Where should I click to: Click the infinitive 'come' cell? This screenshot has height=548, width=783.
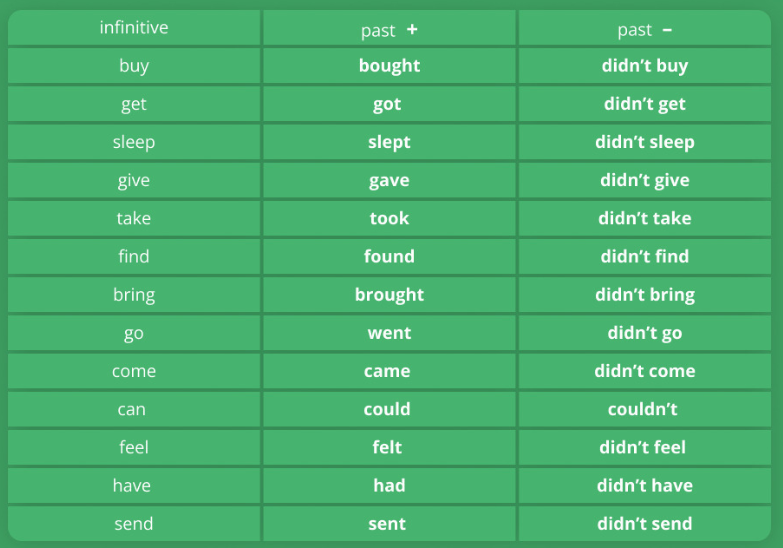tap(134, 371)
